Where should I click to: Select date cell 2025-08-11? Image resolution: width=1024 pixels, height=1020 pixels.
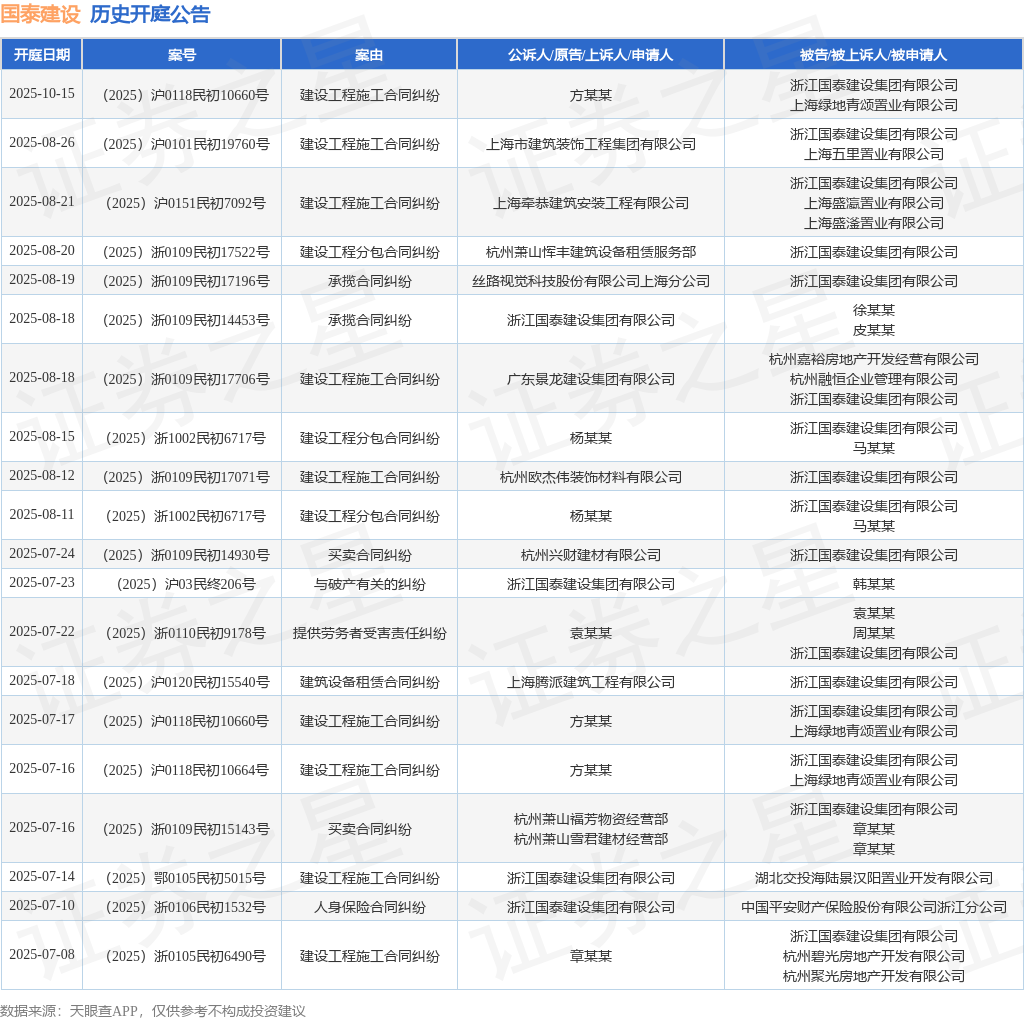[x=42, y=515]
